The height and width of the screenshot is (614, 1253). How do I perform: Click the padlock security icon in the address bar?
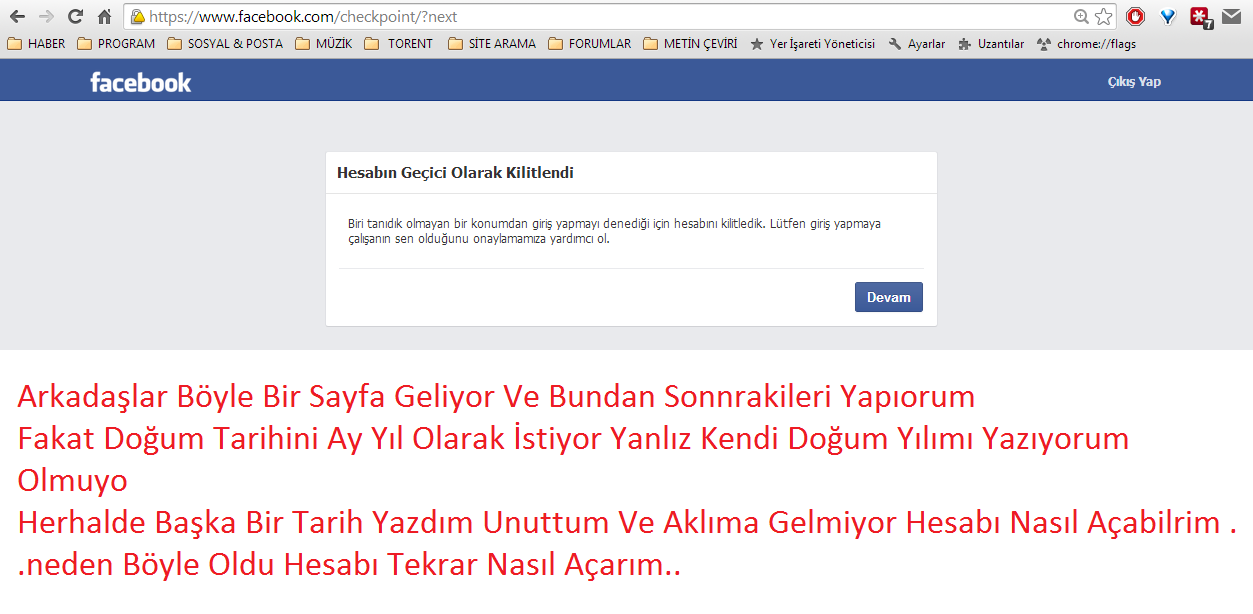(x=137, y=17)
